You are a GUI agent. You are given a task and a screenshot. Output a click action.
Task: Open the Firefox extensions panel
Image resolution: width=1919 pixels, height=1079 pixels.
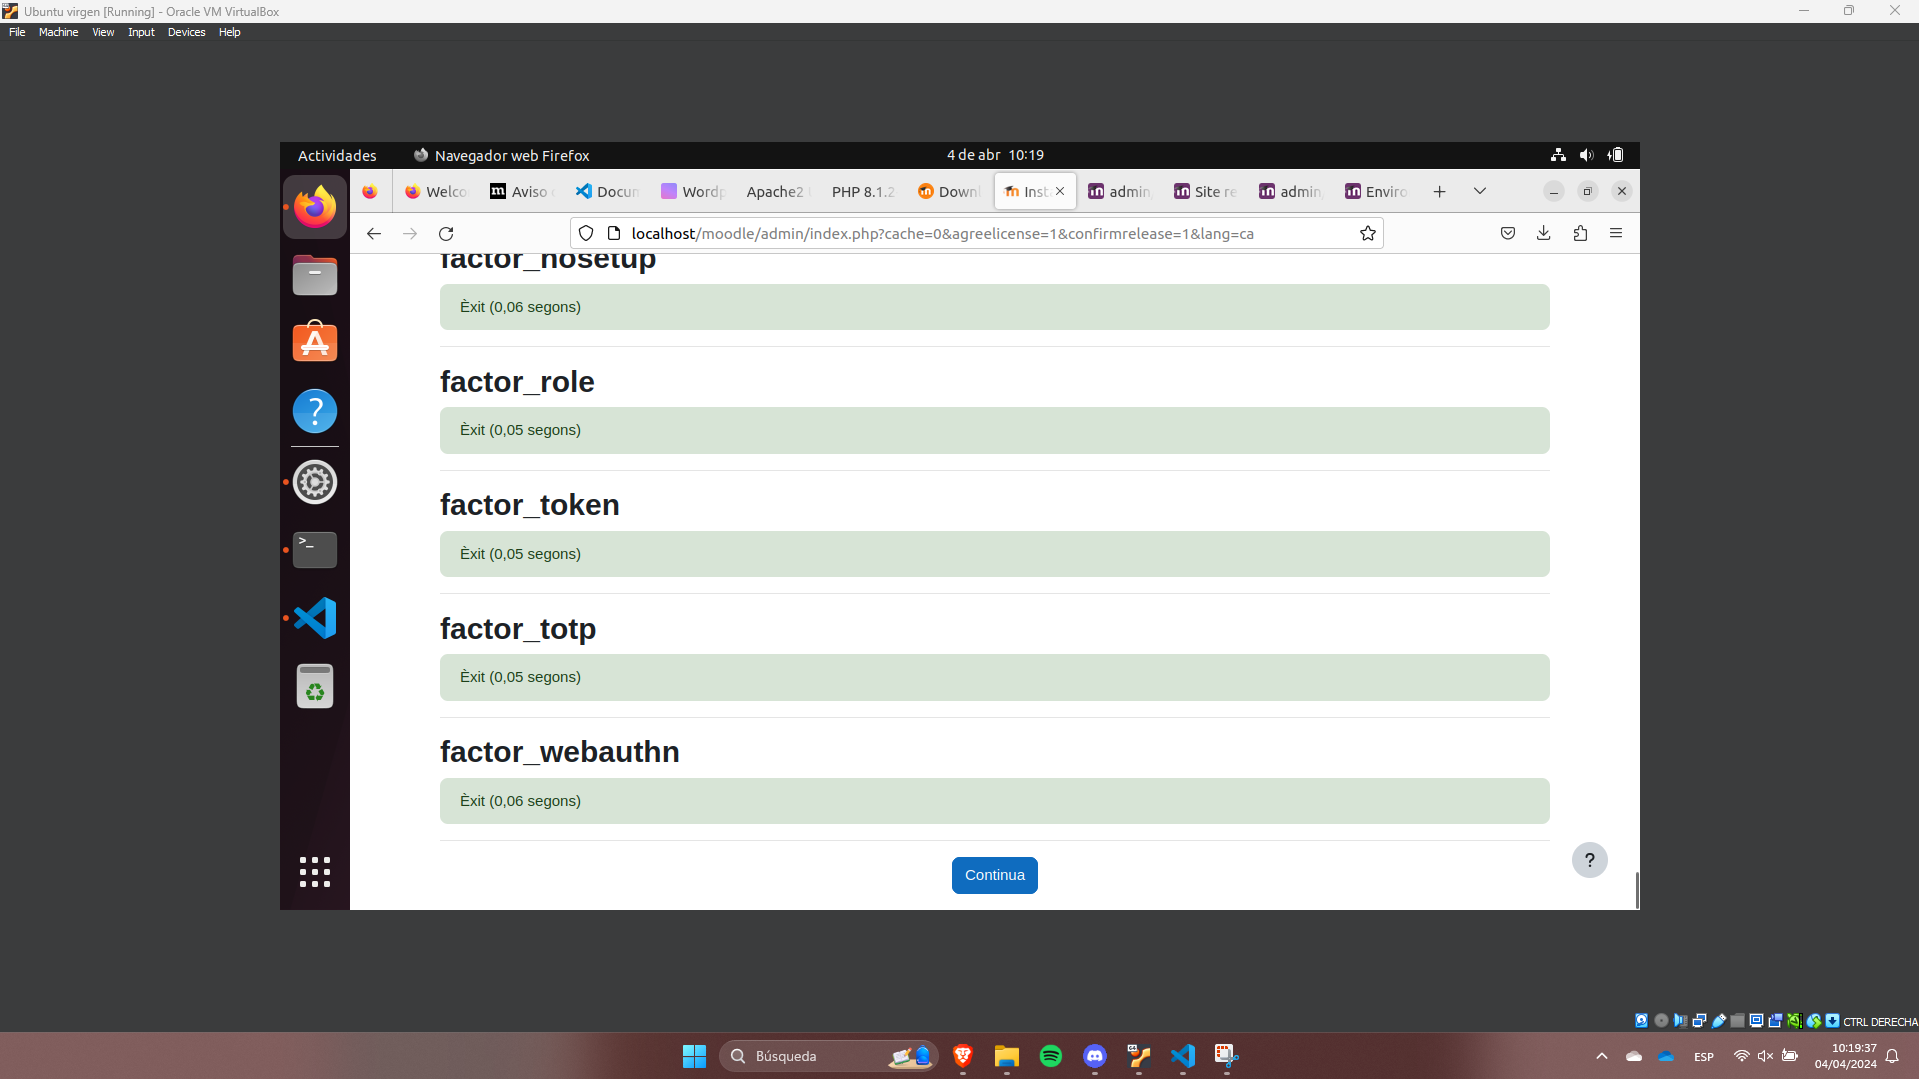point(1580,233)
